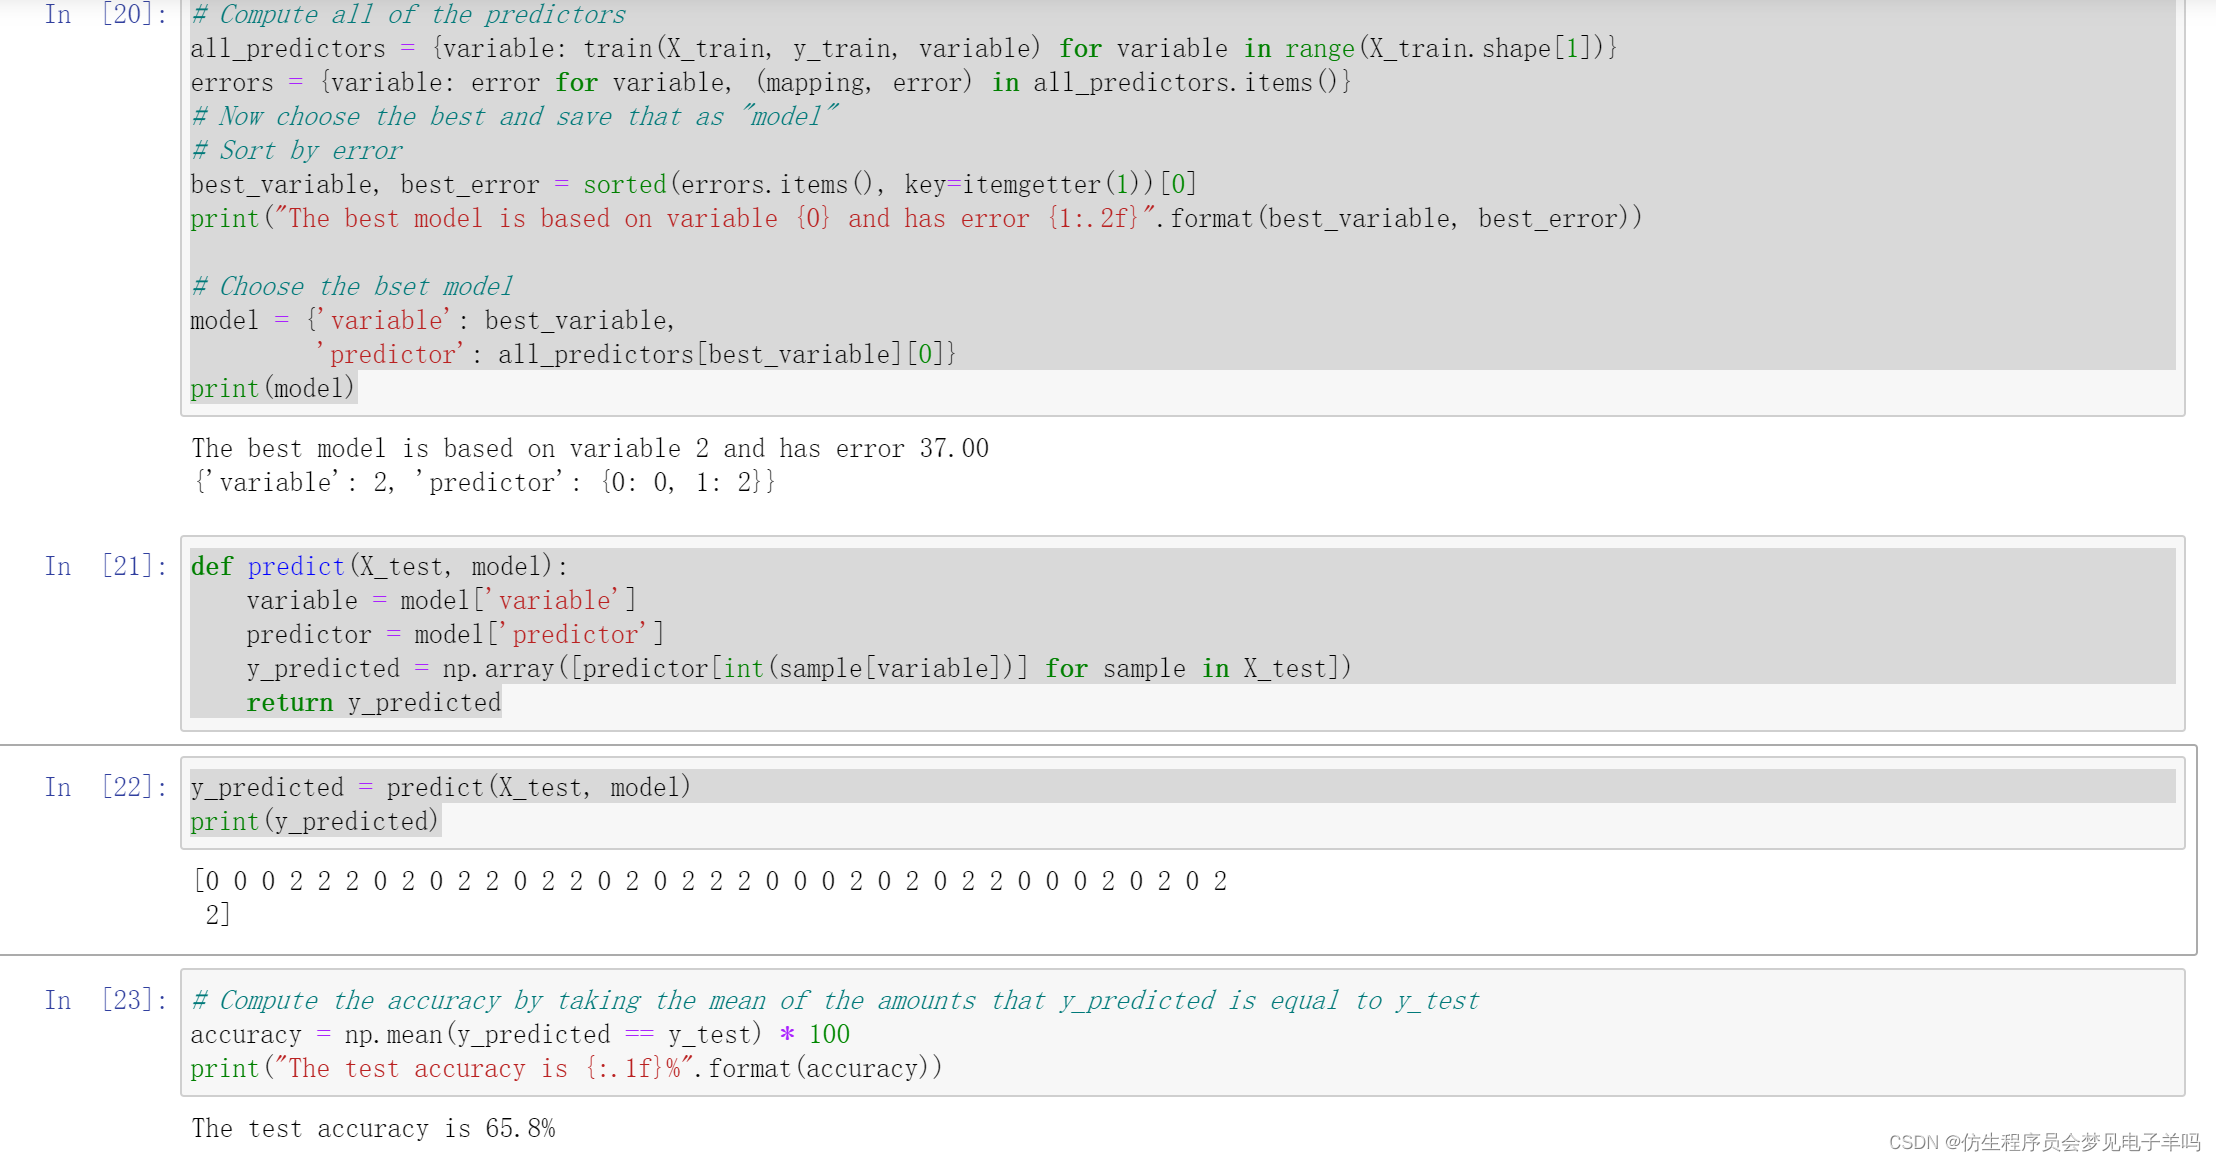Click the In [23] cell prompt
The image size is (2216, 1161).
click(x=105, y=1000)
